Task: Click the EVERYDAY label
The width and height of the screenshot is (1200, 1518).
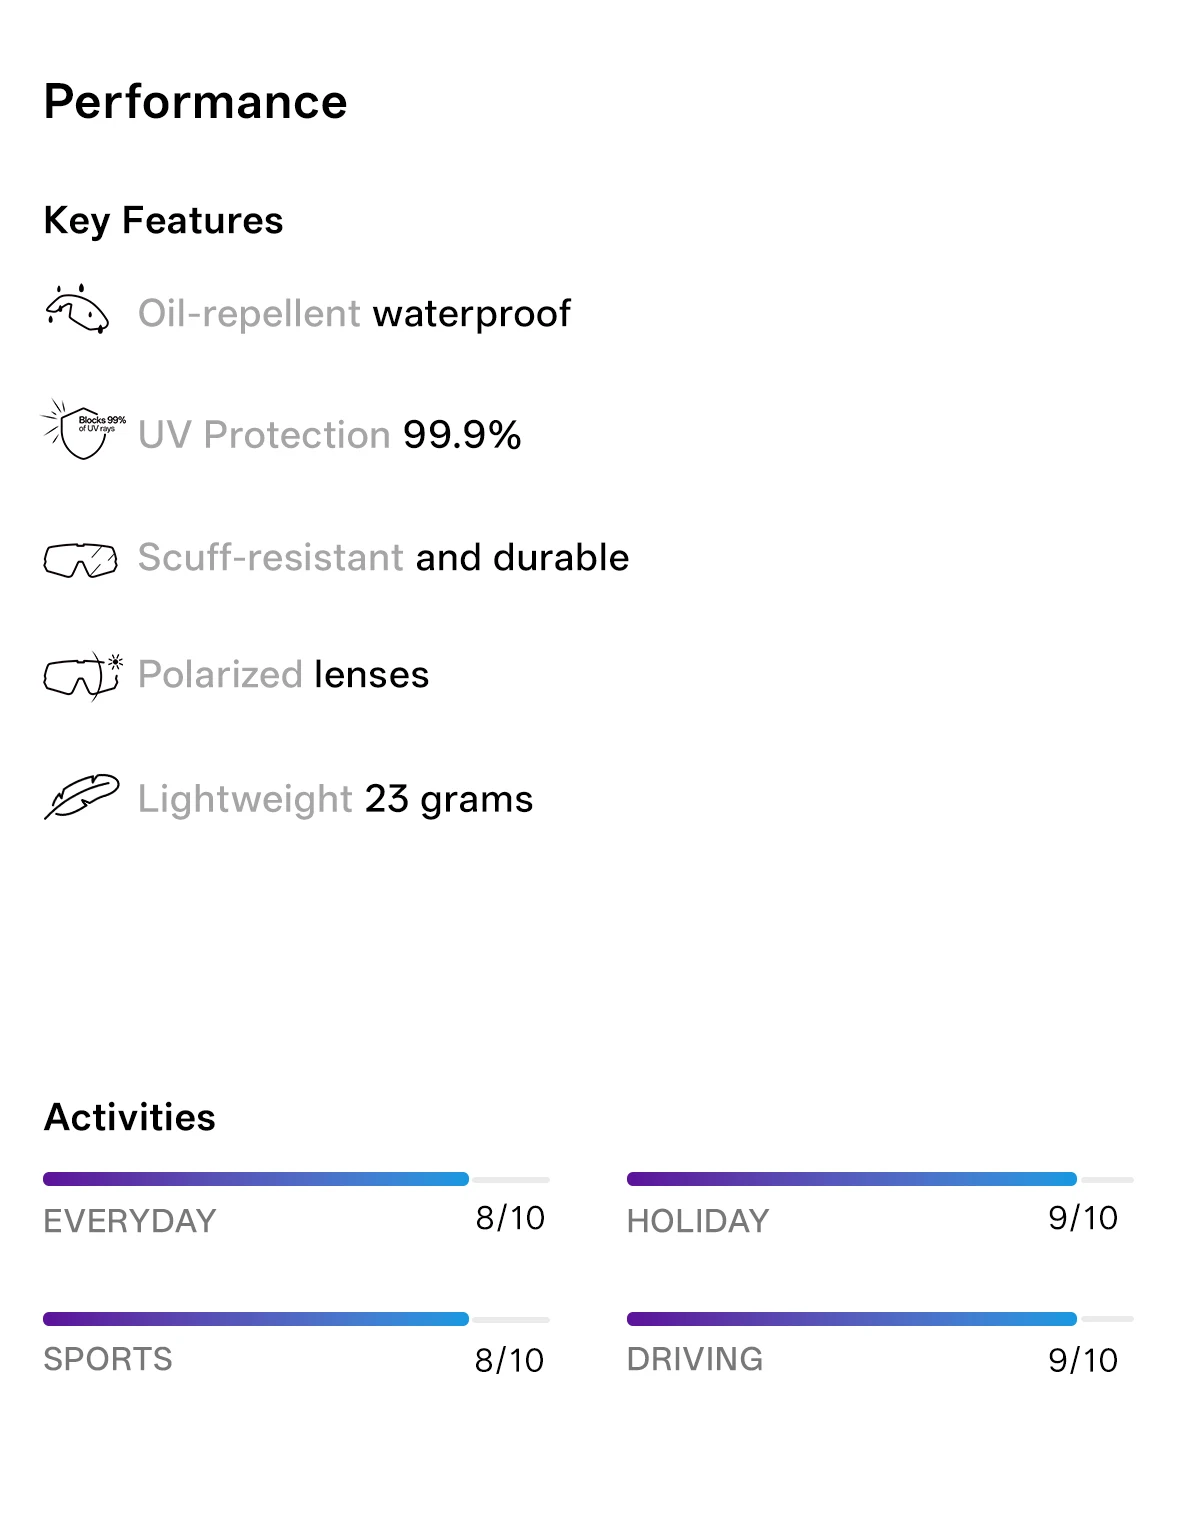Action: (x=130, y=1221)
